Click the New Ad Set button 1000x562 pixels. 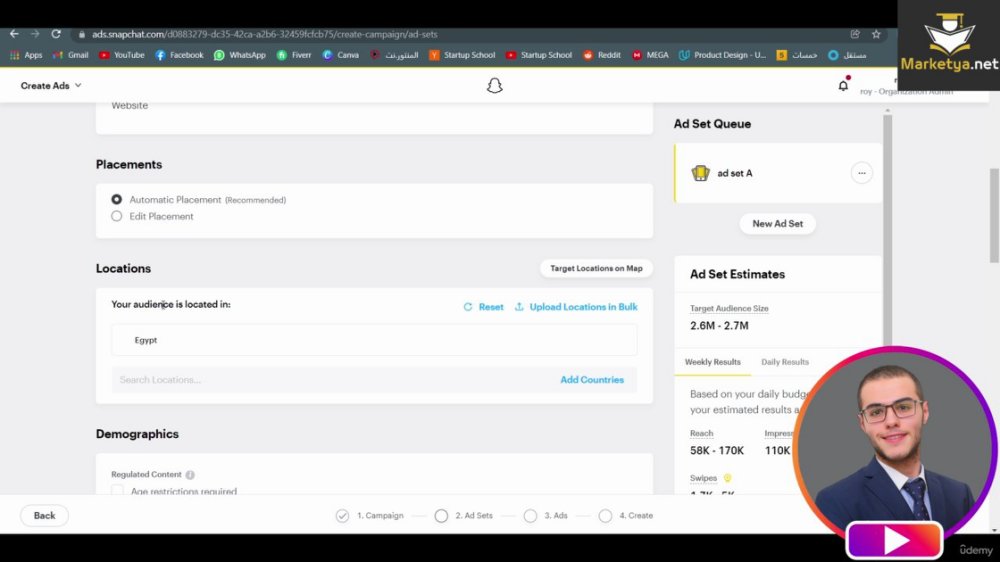coord(777,224)
